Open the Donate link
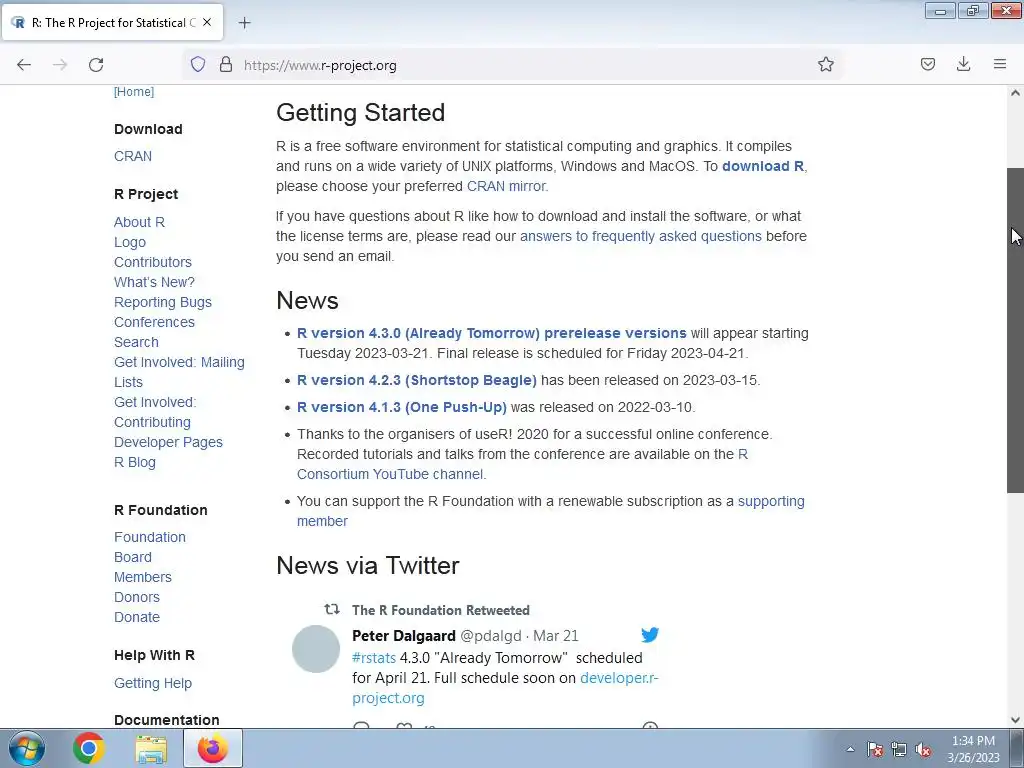 (x=136, y=617)
